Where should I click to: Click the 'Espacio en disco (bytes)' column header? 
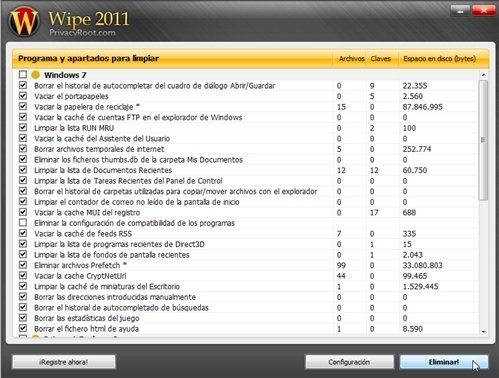point(439,59)
